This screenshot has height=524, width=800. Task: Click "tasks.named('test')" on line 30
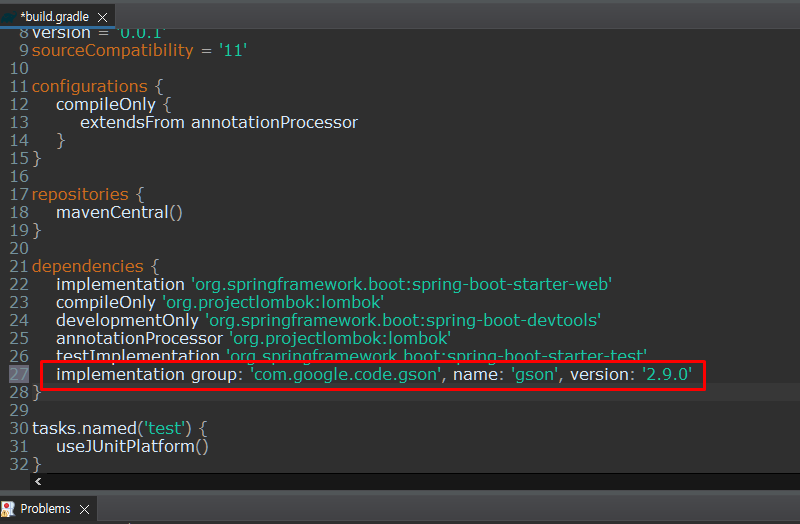tap(112, 428)
